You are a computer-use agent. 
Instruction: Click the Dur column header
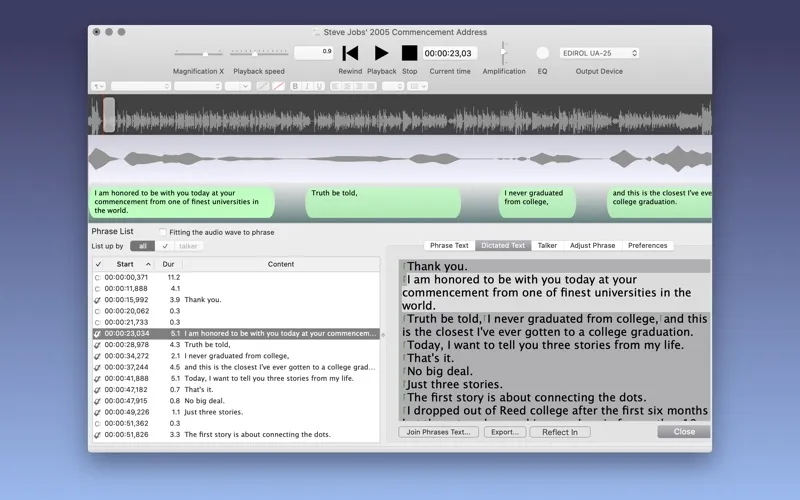click(x=168, y=264)
